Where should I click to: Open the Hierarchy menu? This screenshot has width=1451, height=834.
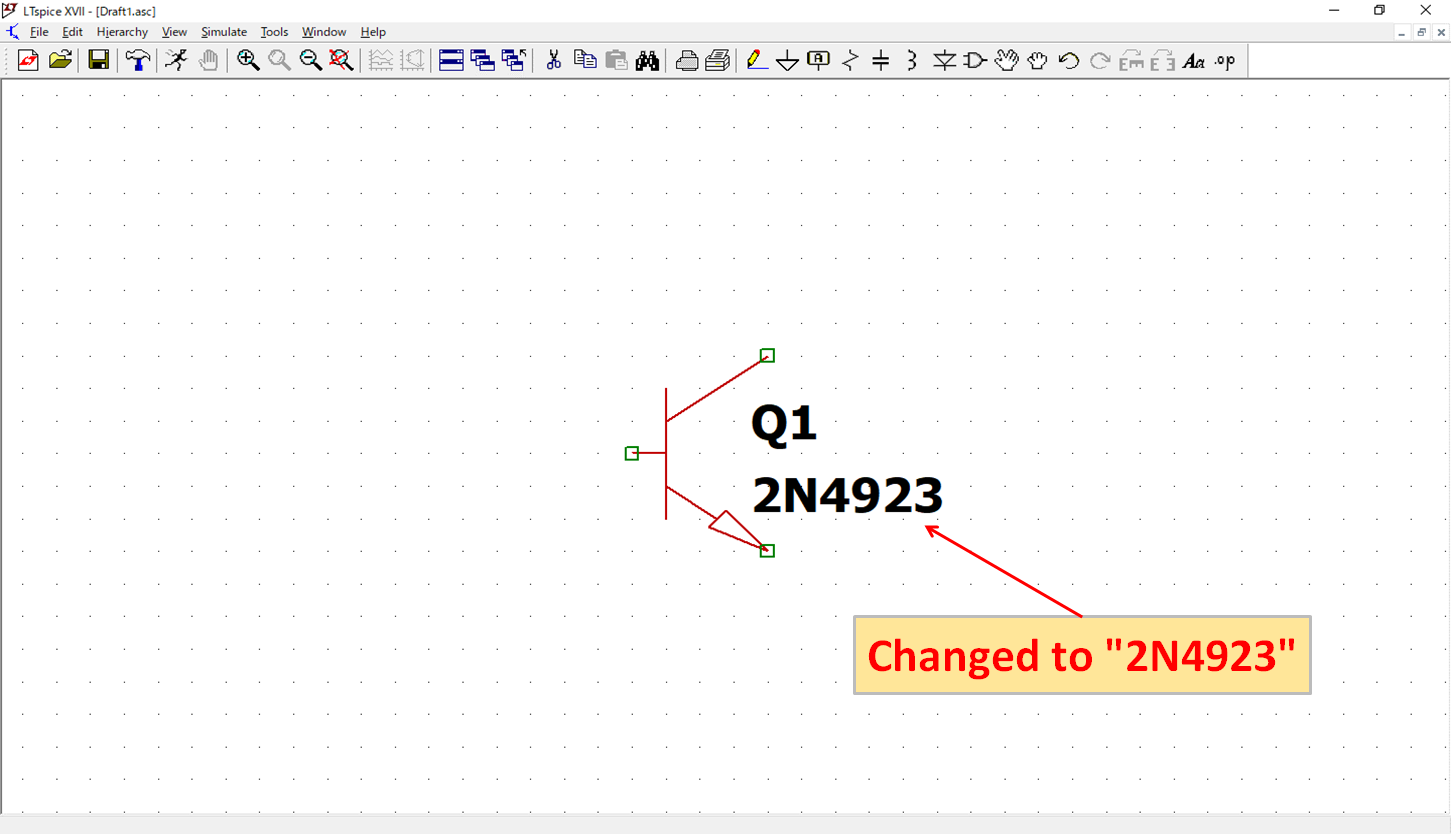click(x=121, y=31)
